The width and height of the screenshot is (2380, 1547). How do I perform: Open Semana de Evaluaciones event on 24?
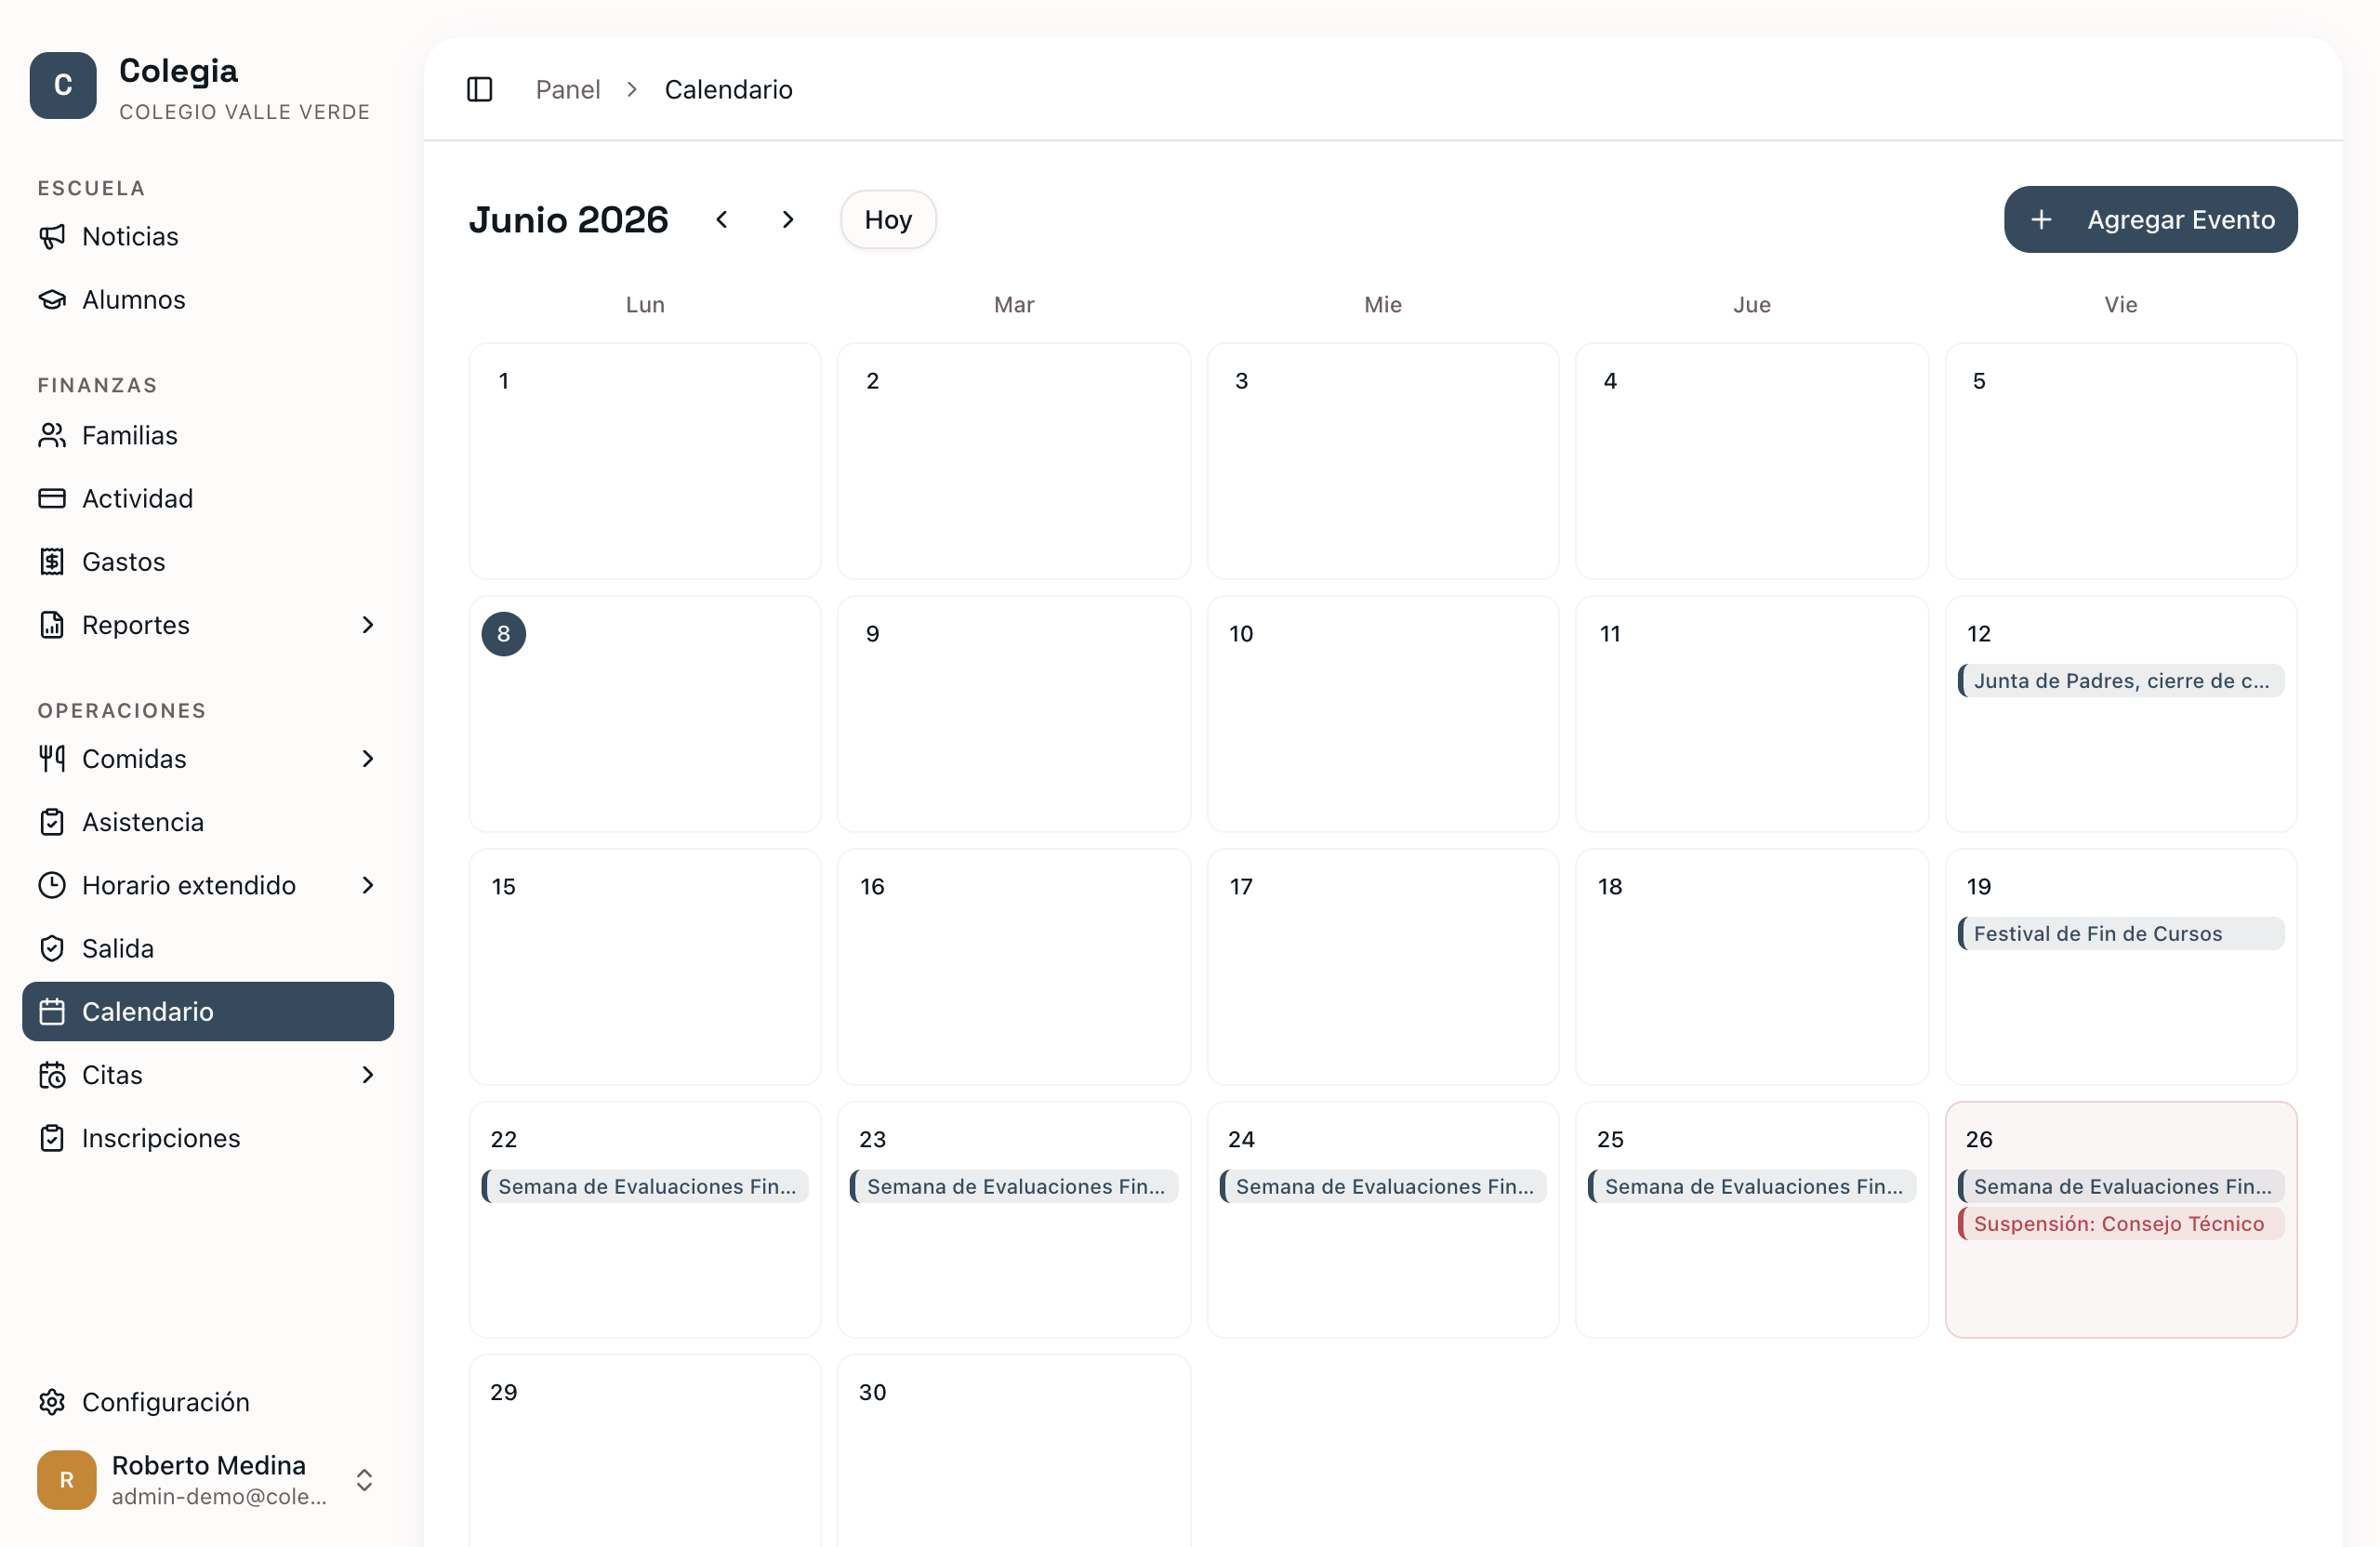(x=1383, y=1186)
